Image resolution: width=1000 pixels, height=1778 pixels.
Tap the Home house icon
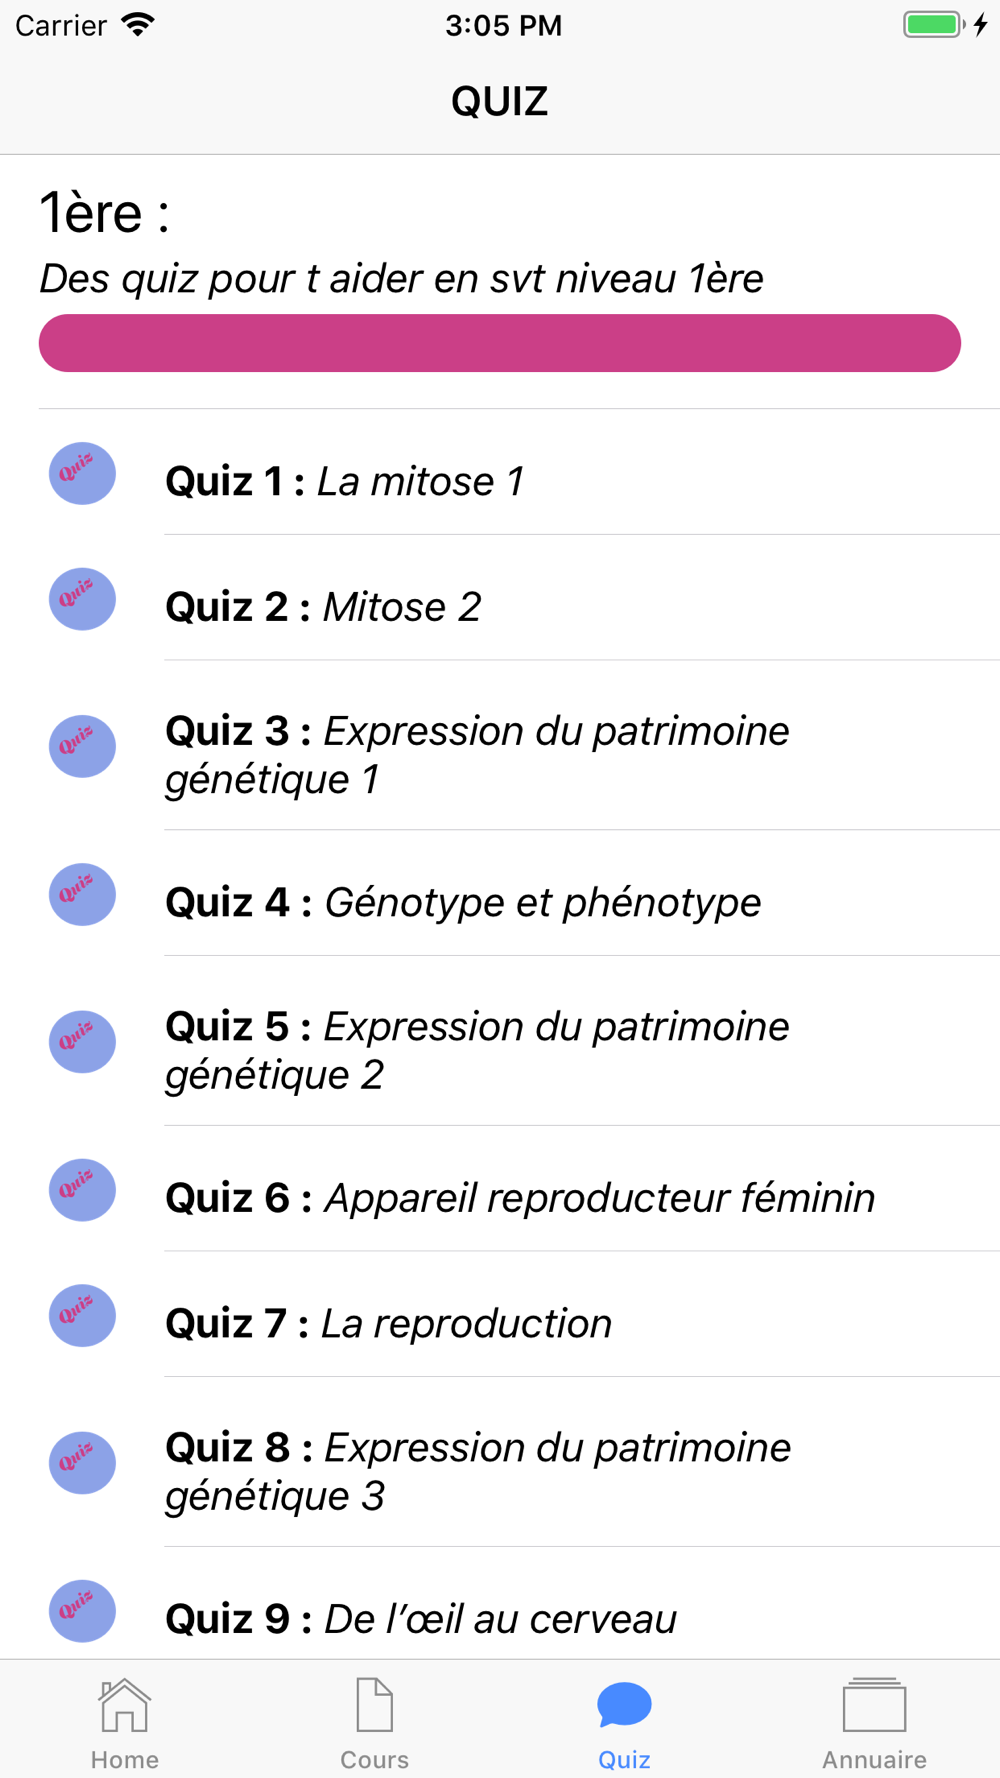coord(124,1704)
